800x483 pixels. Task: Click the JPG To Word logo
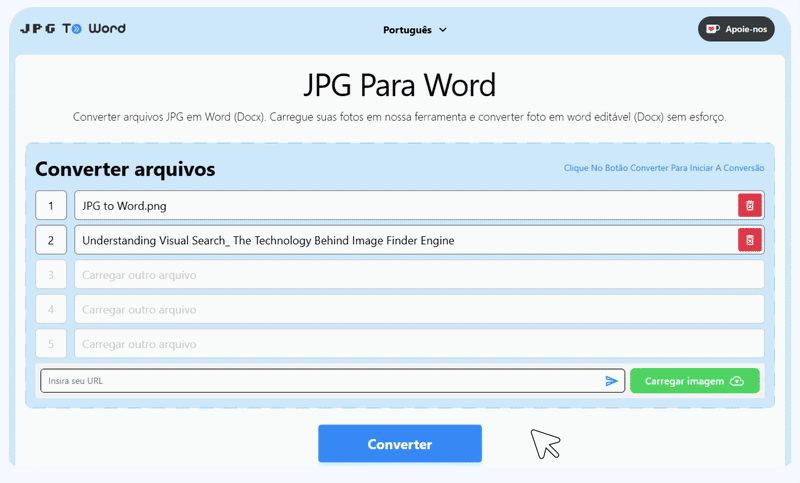(73, 29)
